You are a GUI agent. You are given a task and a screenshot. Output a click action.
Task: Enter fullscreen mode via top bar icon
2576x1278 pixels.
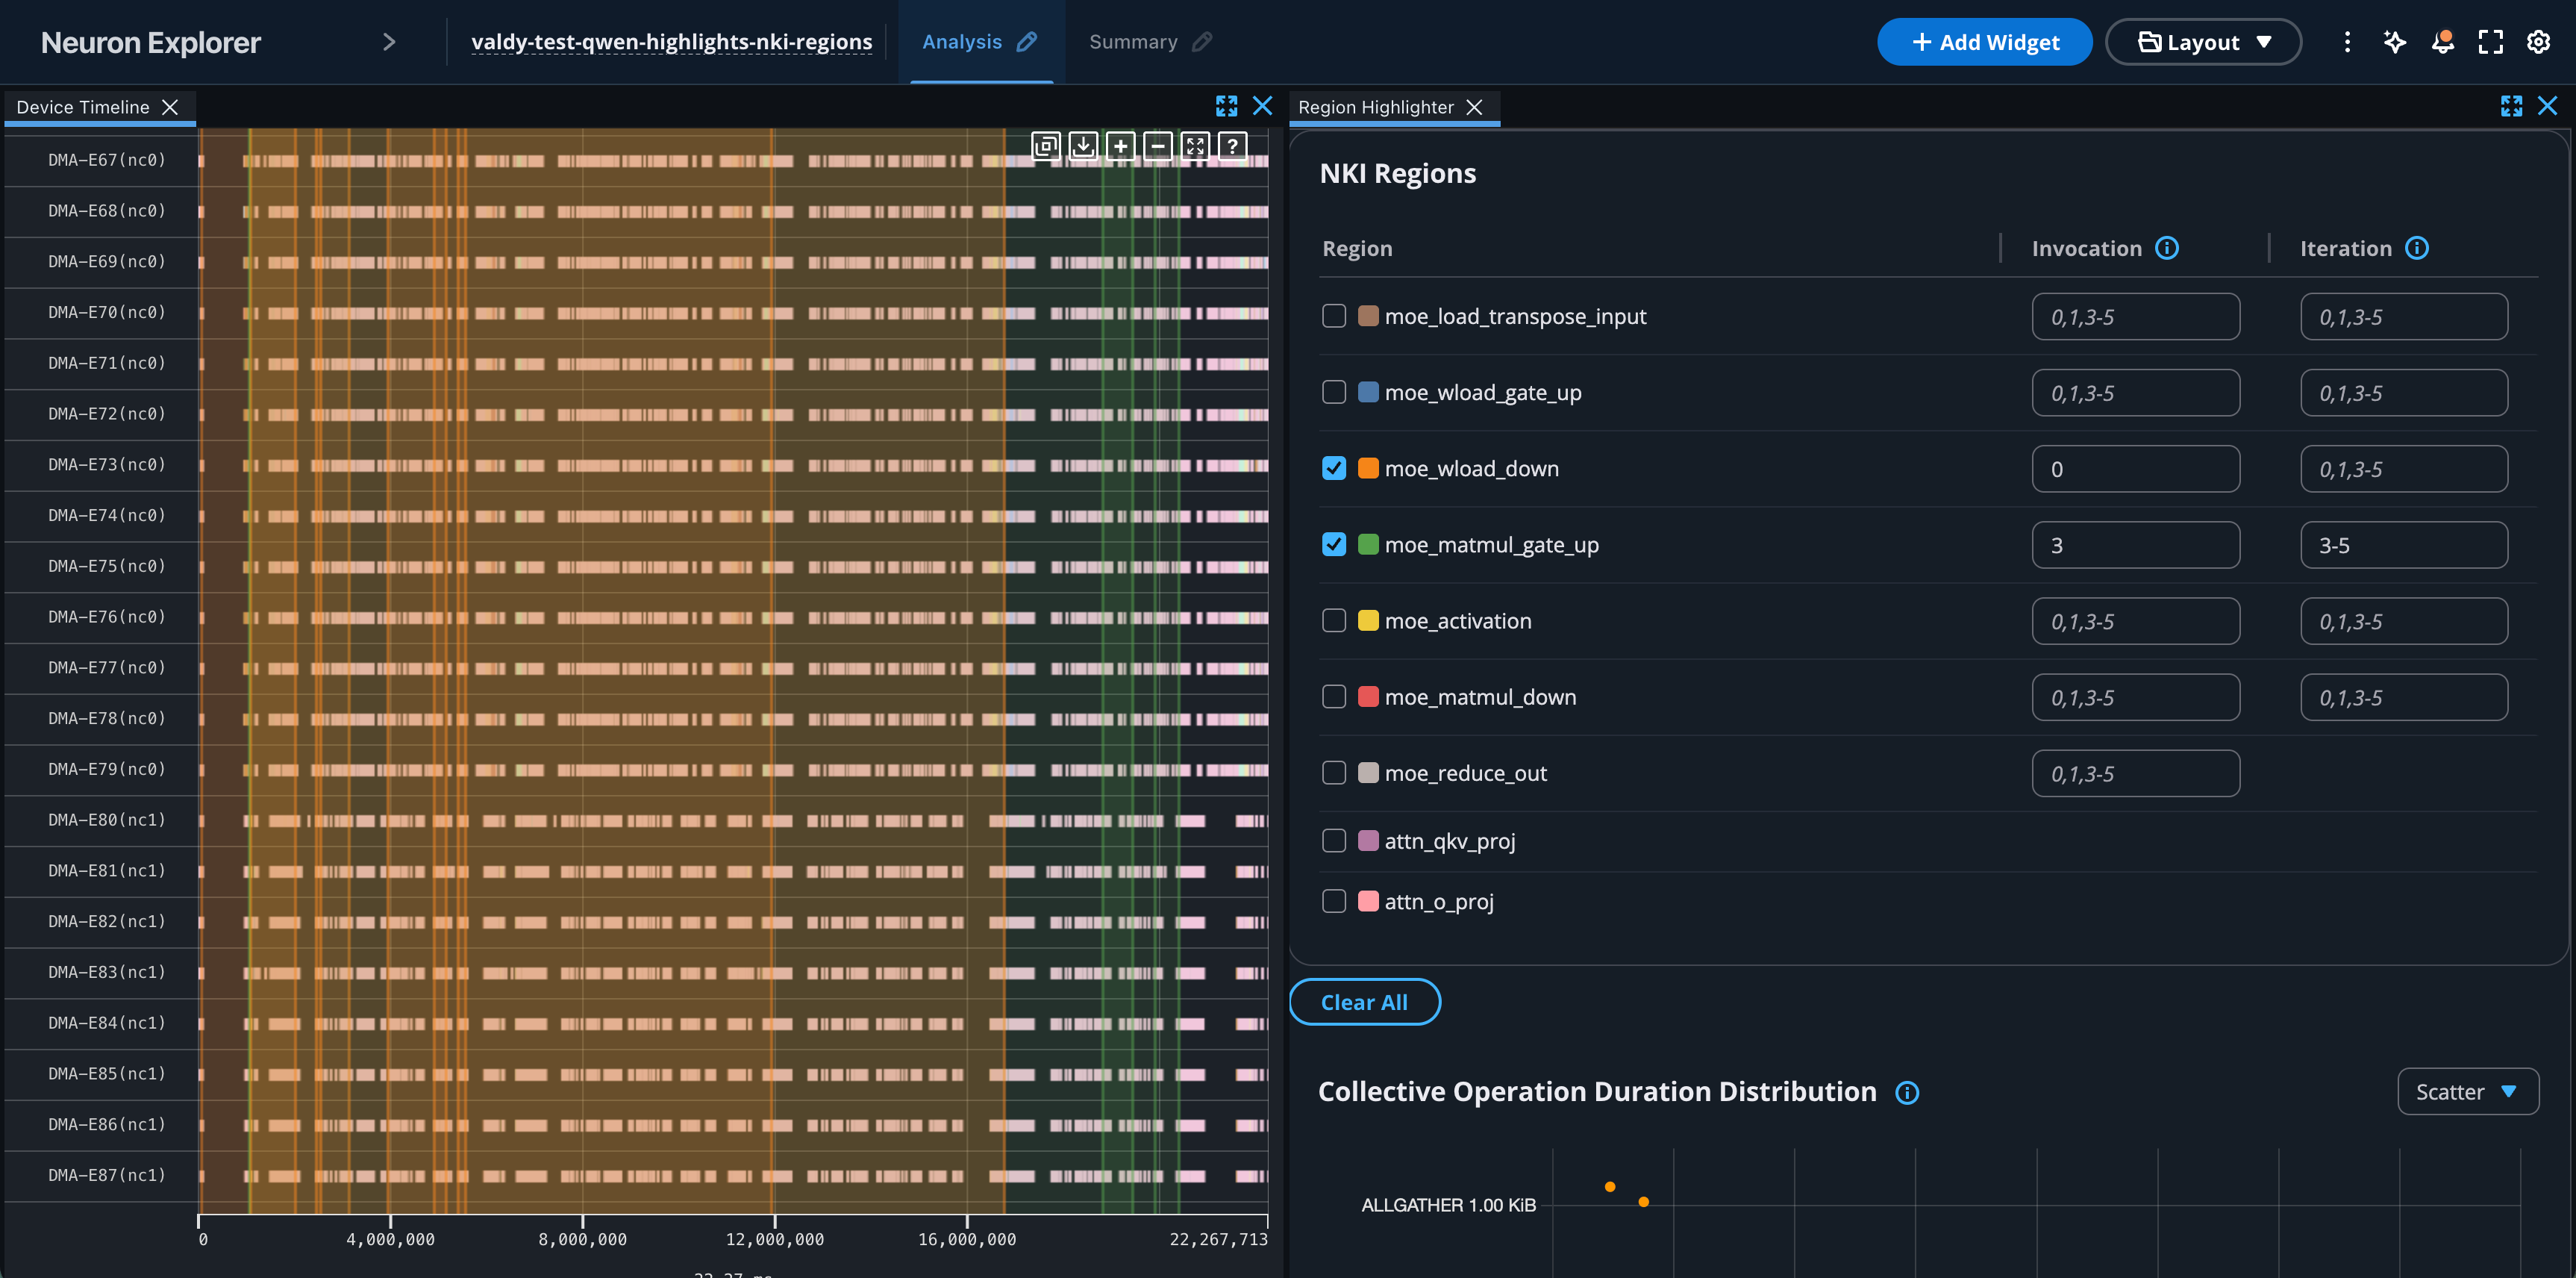pos(2491,42)
